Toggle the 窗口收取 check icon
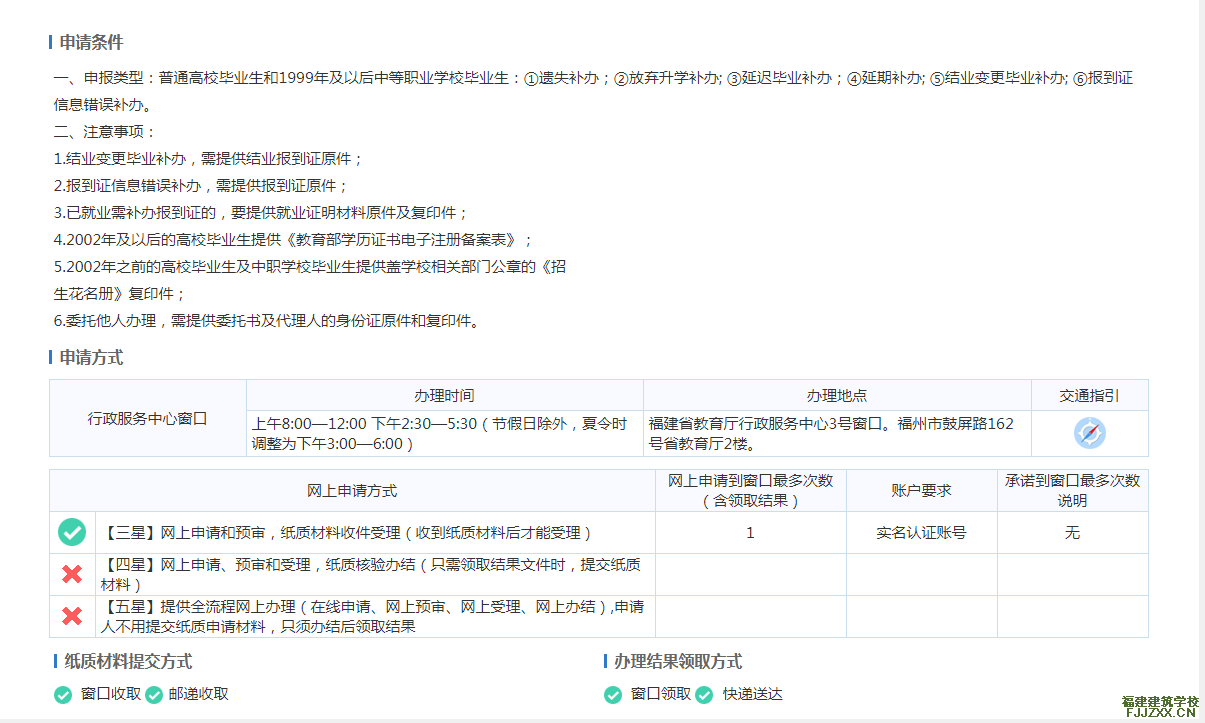The height and width of the screenshot is (723, 1205). [63, 694]
